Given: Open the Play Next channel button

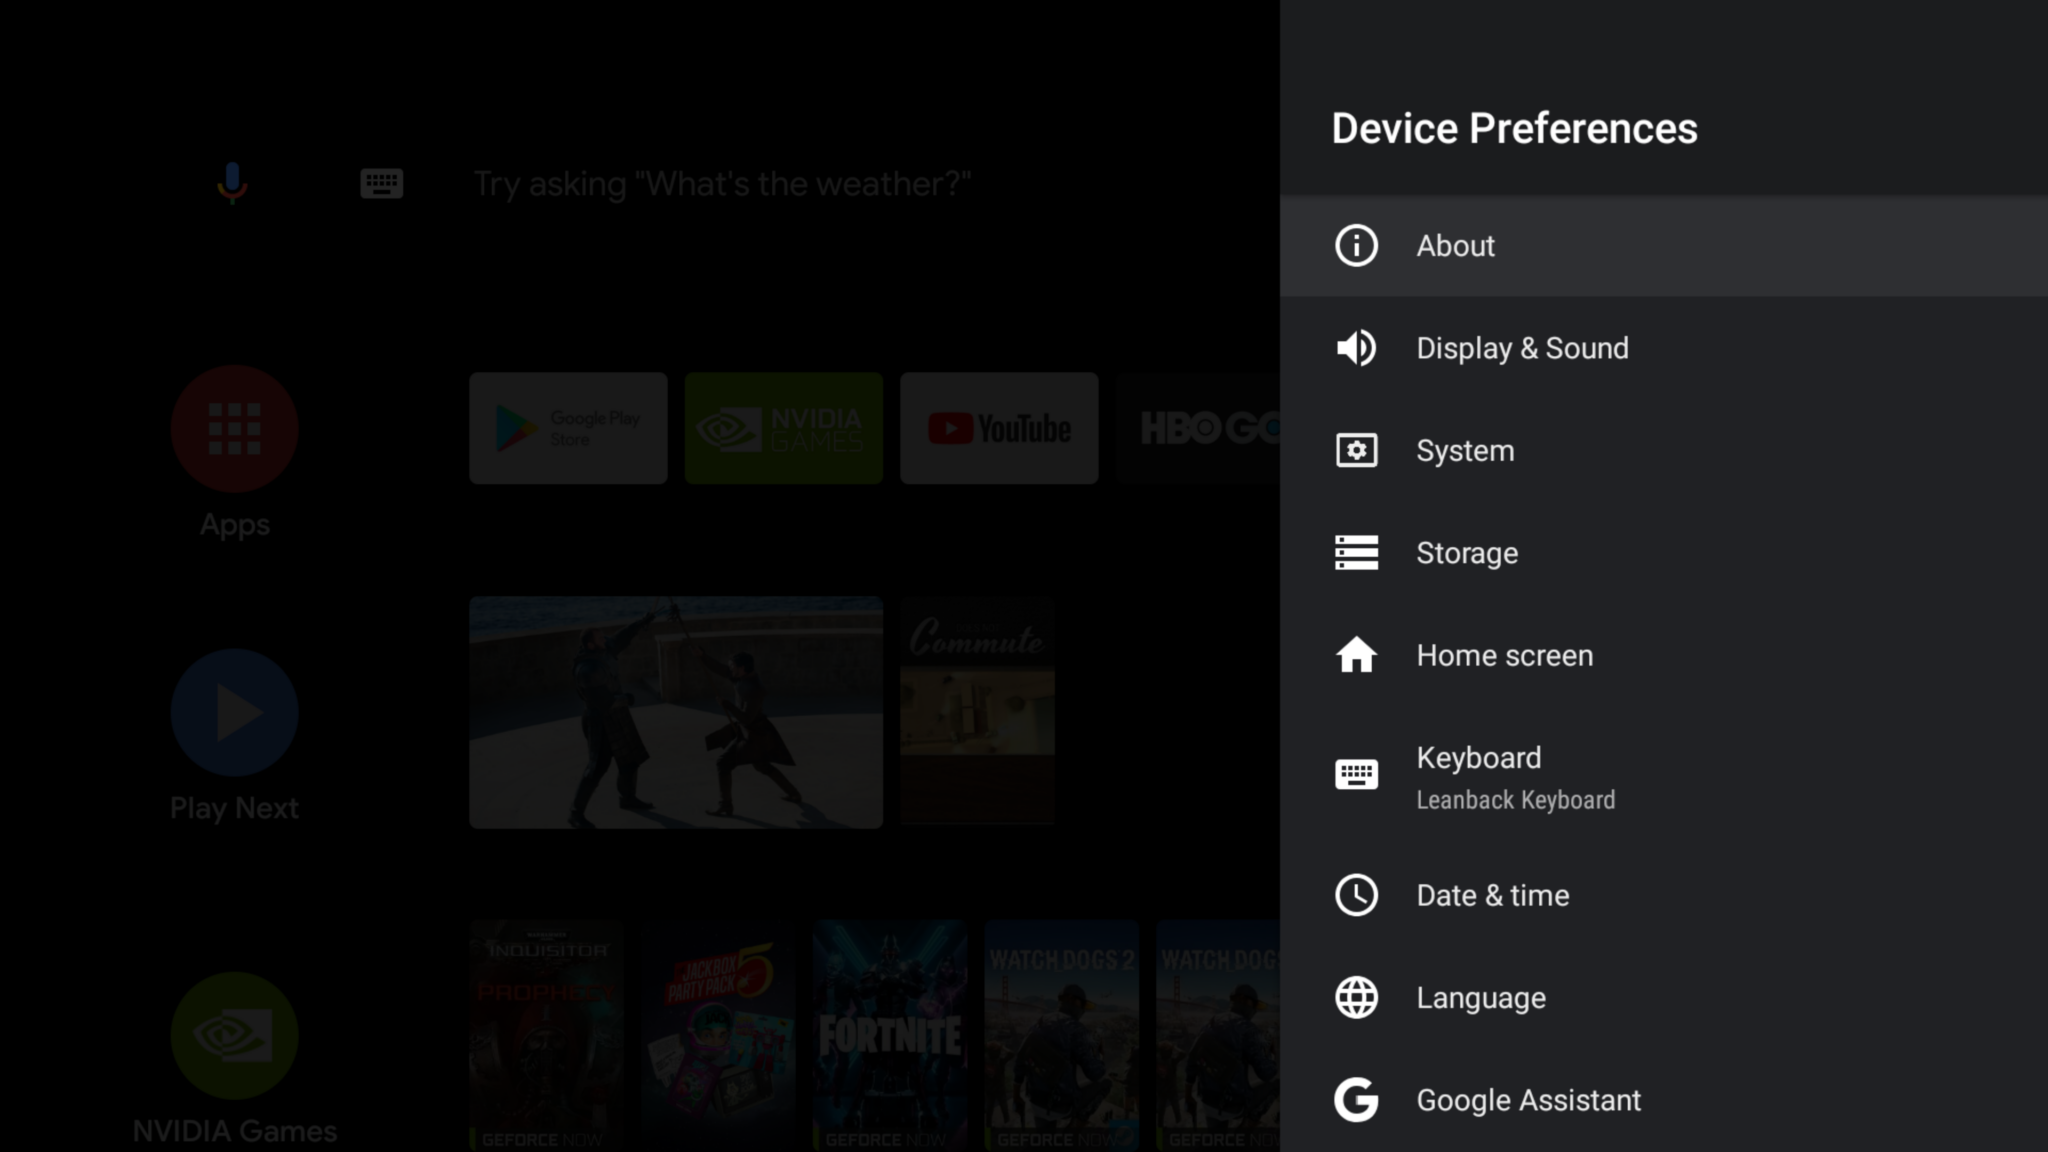Looking at the screenshot, I should 234,713.
